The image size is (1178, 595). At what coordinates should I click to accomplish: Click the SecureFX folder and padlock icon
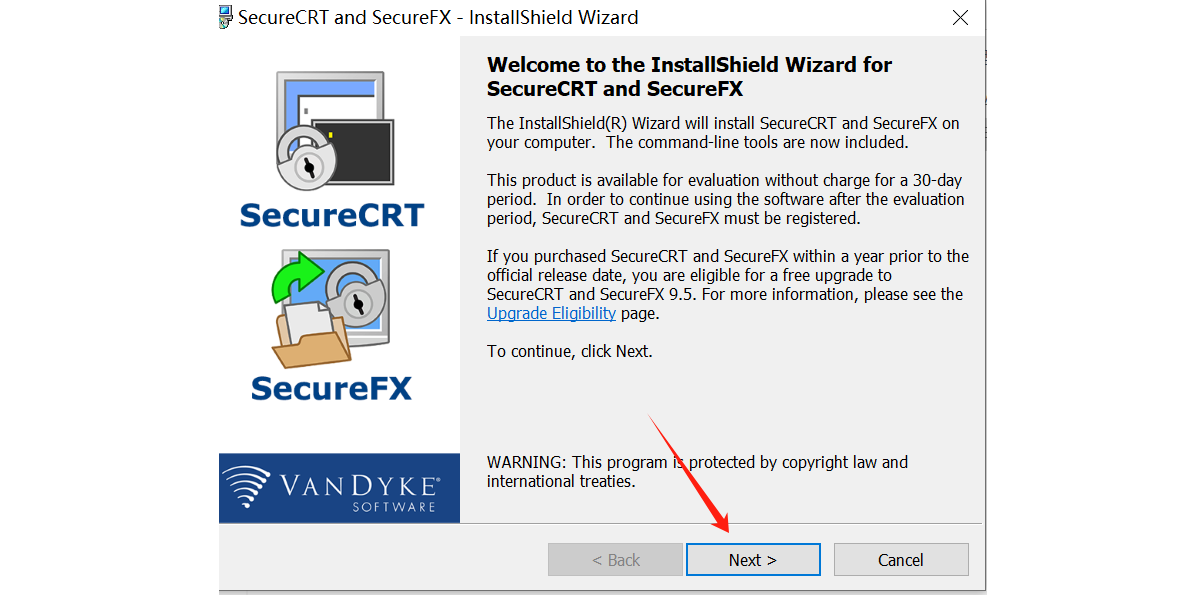click(x=330, y=309)
